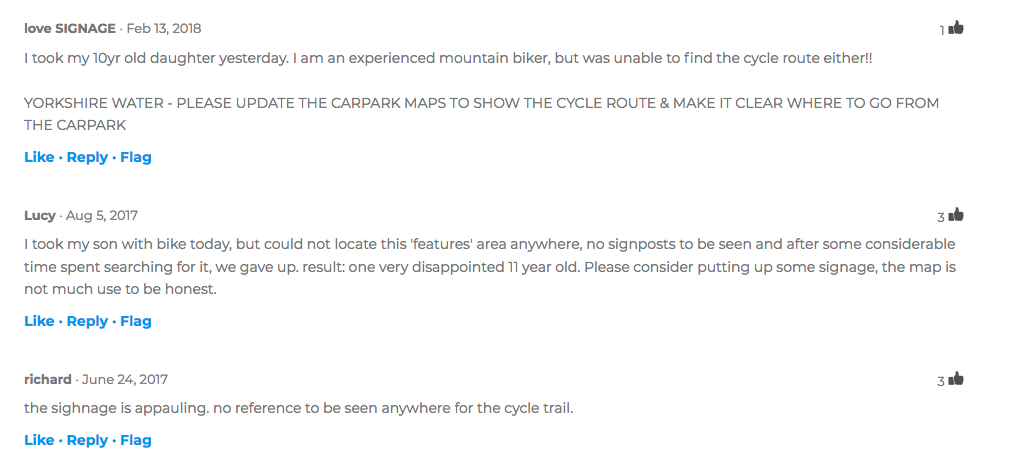Flag richard's comment

coord(136,440)
